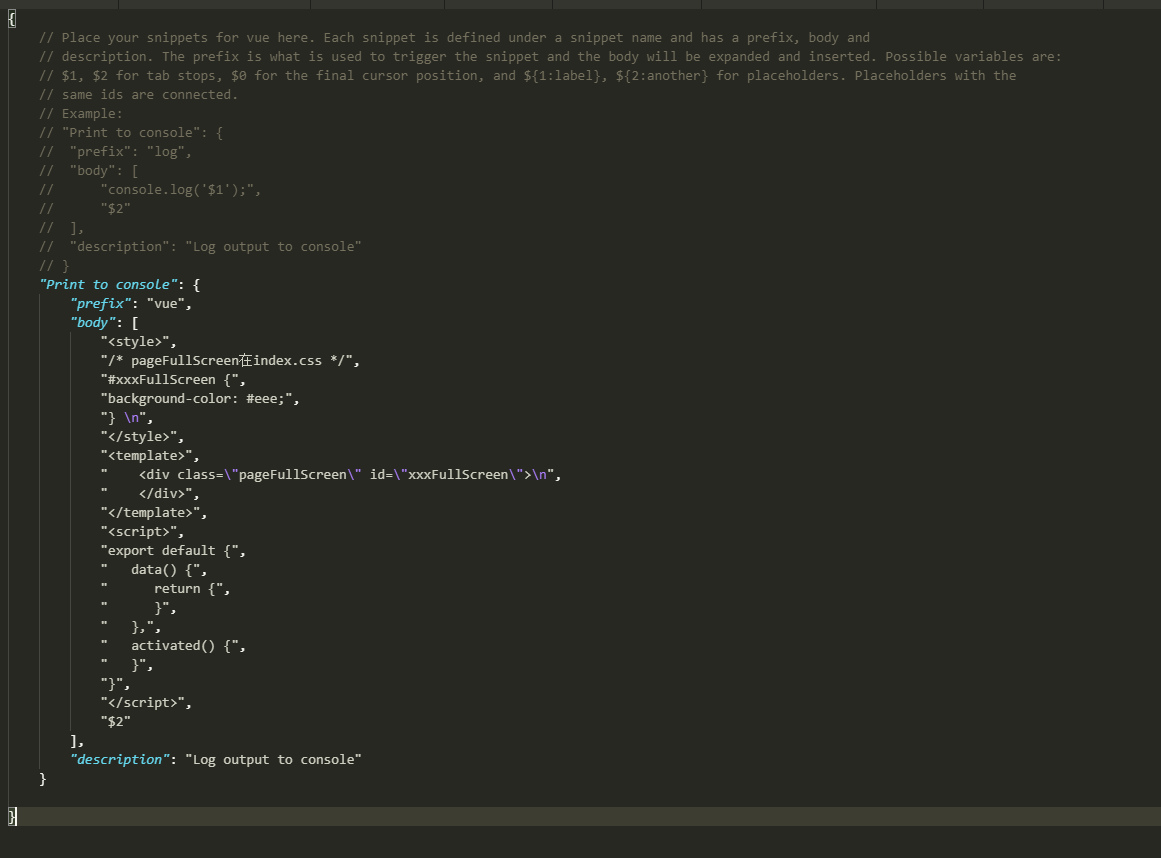Click the "</template>" closing tag string

click(x=150, y=513)
